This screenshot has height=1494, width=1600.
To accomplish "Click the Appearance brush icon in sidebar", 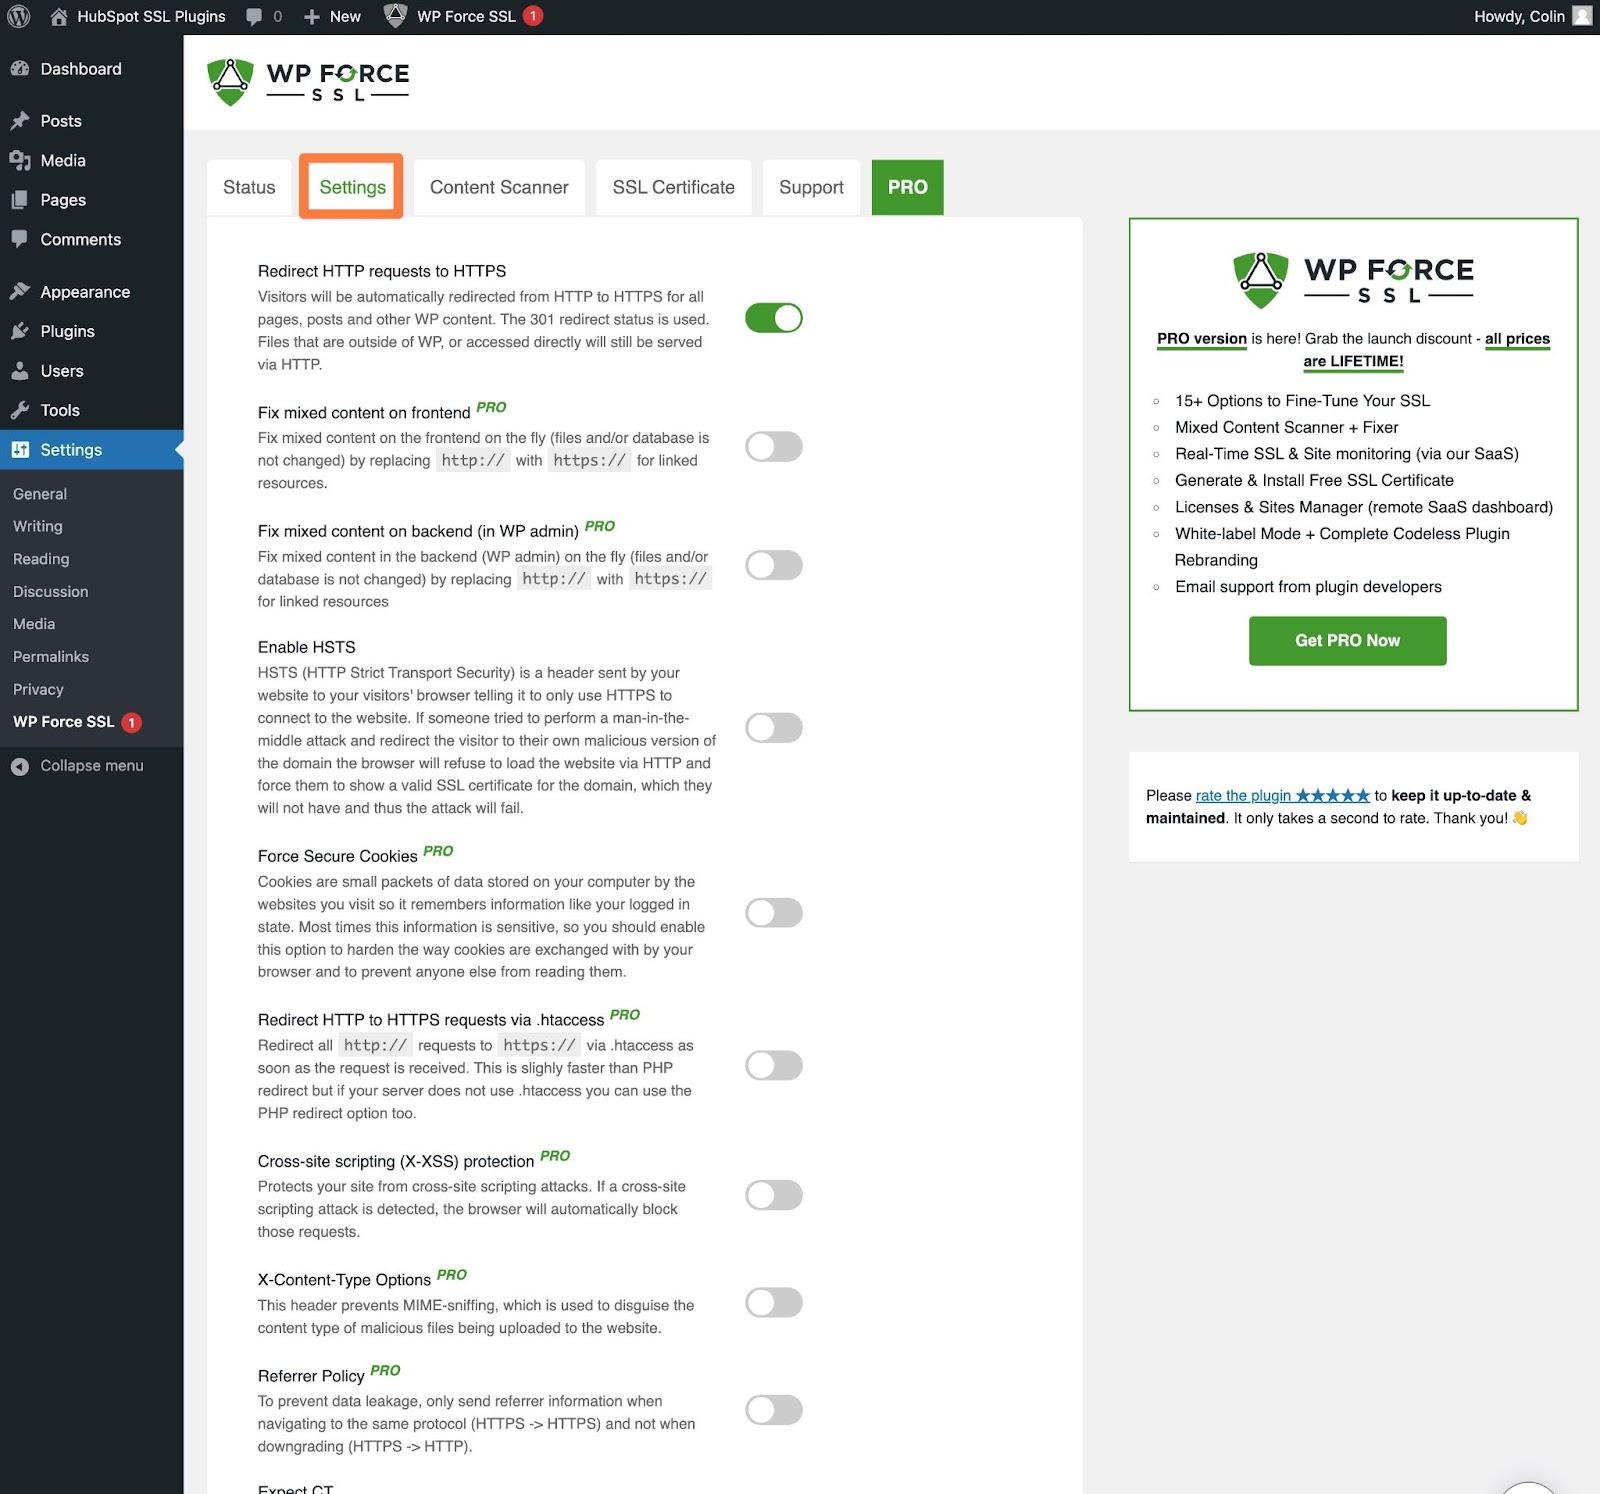I will point(20,291).
